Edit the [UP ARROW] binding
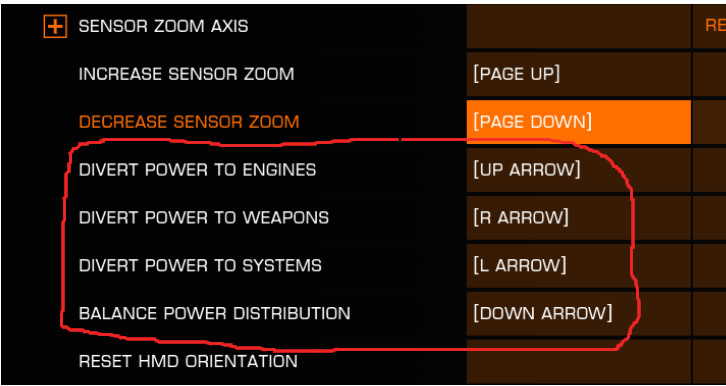This screenshot has height=386, width=726. pyautogui.click(x=579, y=170)
